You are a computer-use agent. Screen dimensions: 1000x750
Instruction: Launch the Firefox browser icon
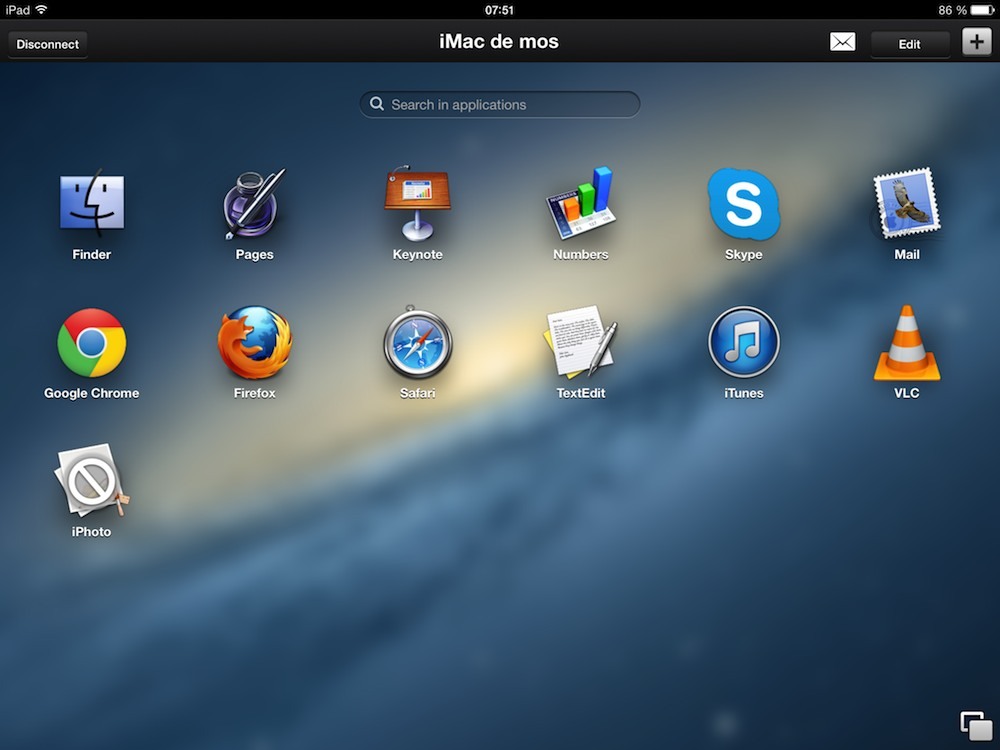pos(254,342)
